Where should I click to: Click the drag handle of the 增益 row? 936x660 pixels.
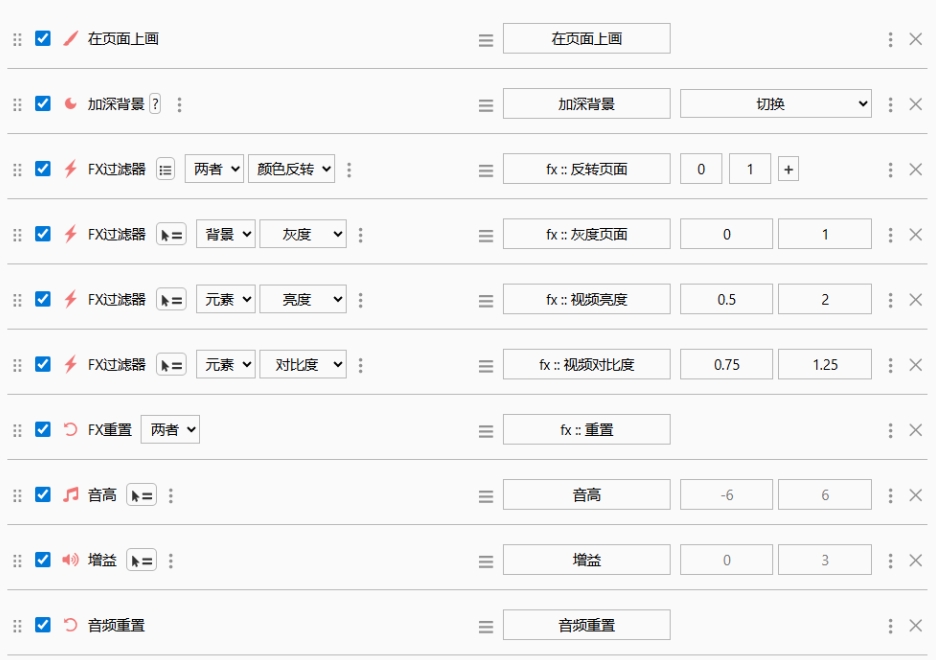pos(17,560)
